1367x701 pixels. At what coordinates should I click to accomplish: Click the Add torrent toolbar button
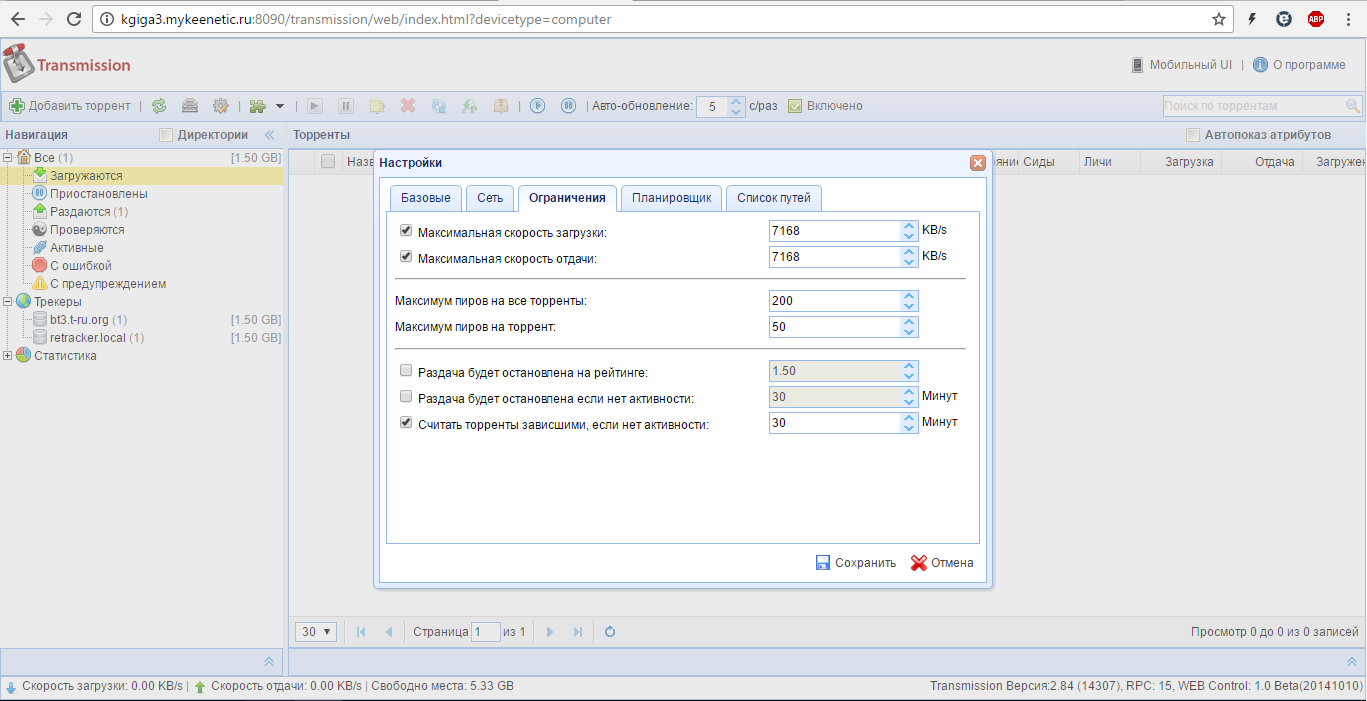tap(70, 106)
